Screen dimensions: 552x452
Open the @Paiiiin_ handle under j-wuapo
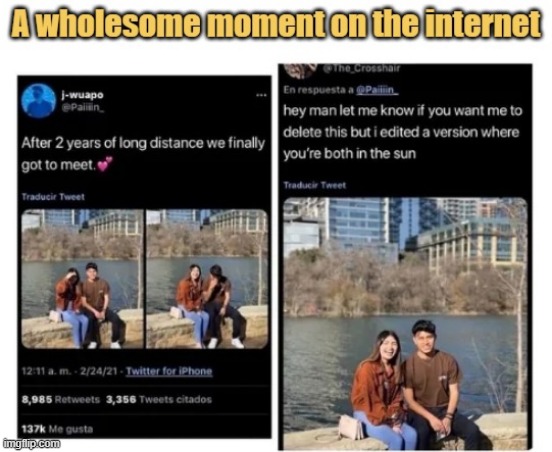(82, 108)
